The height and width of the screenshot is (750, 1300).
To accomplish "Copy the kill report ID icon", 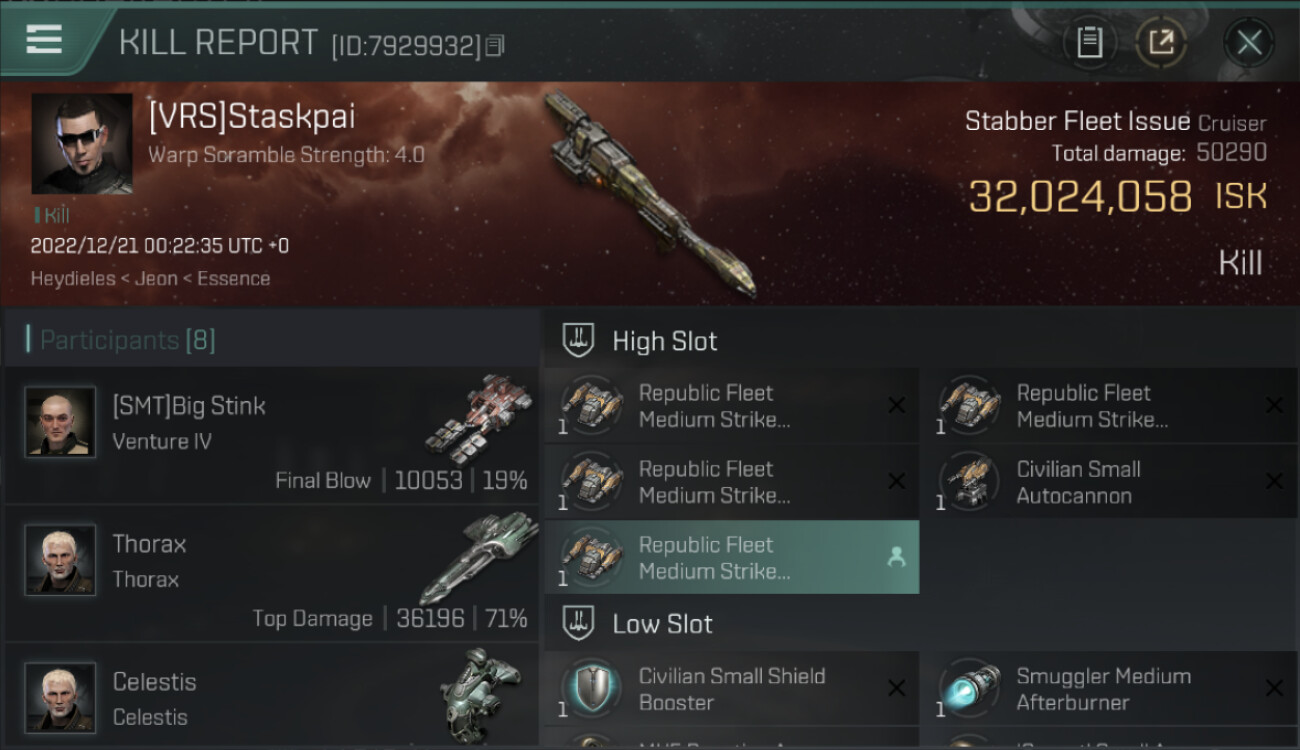I will point(495,45).
